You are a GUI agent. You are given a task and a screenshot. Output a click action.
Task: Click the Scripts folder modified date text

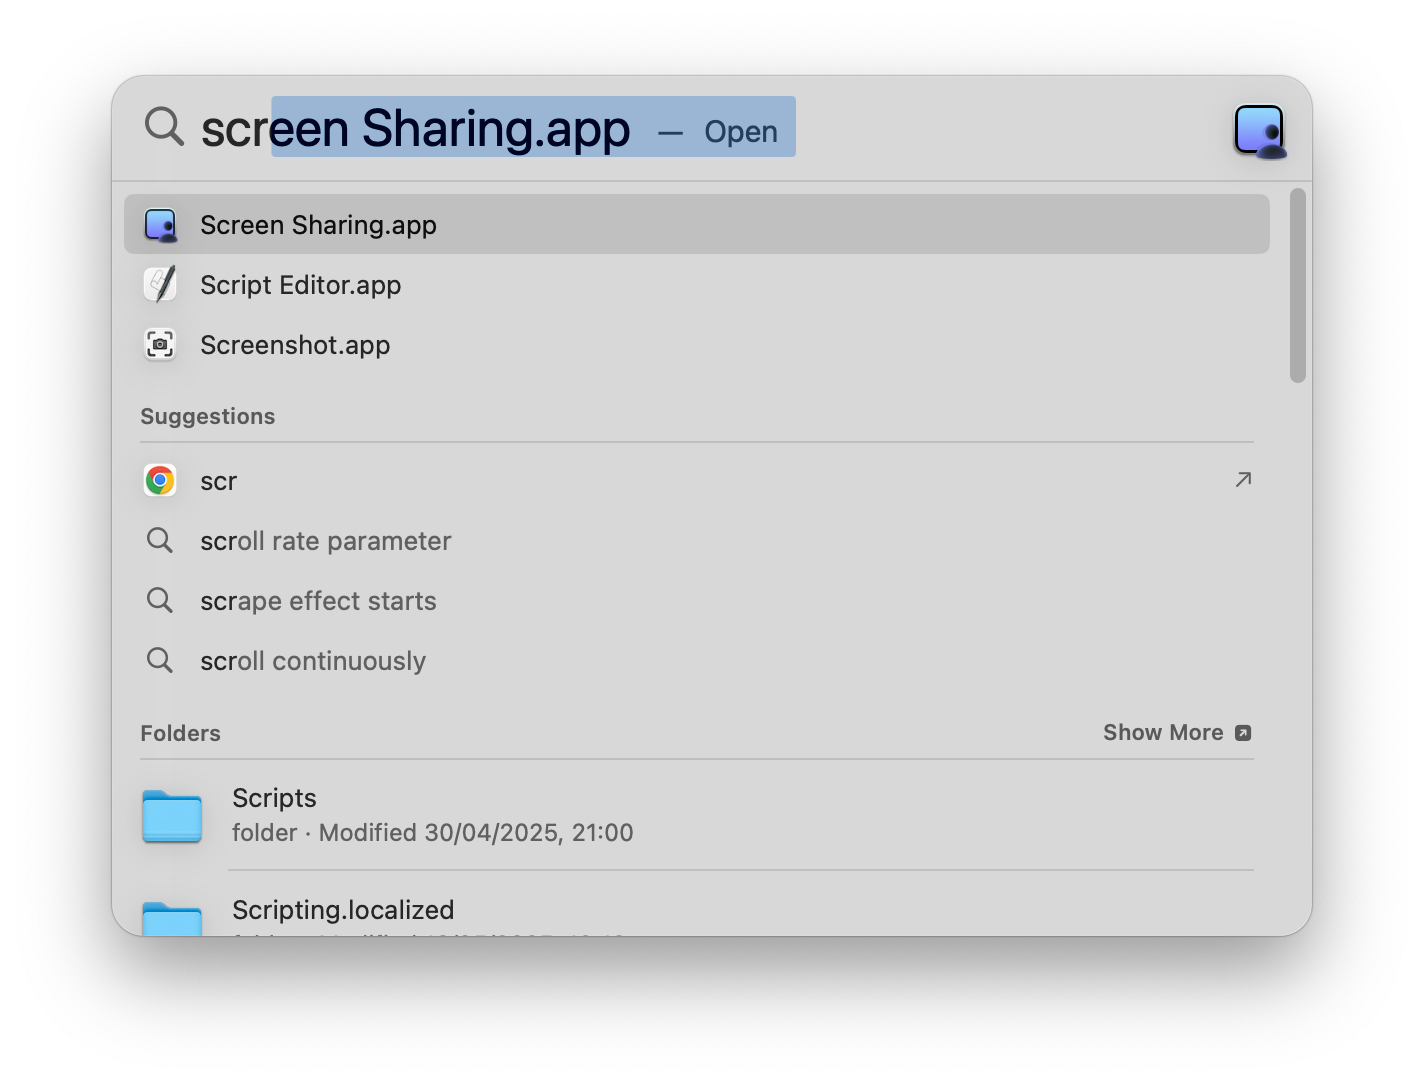pyautogui.click(x=476, y=833)
